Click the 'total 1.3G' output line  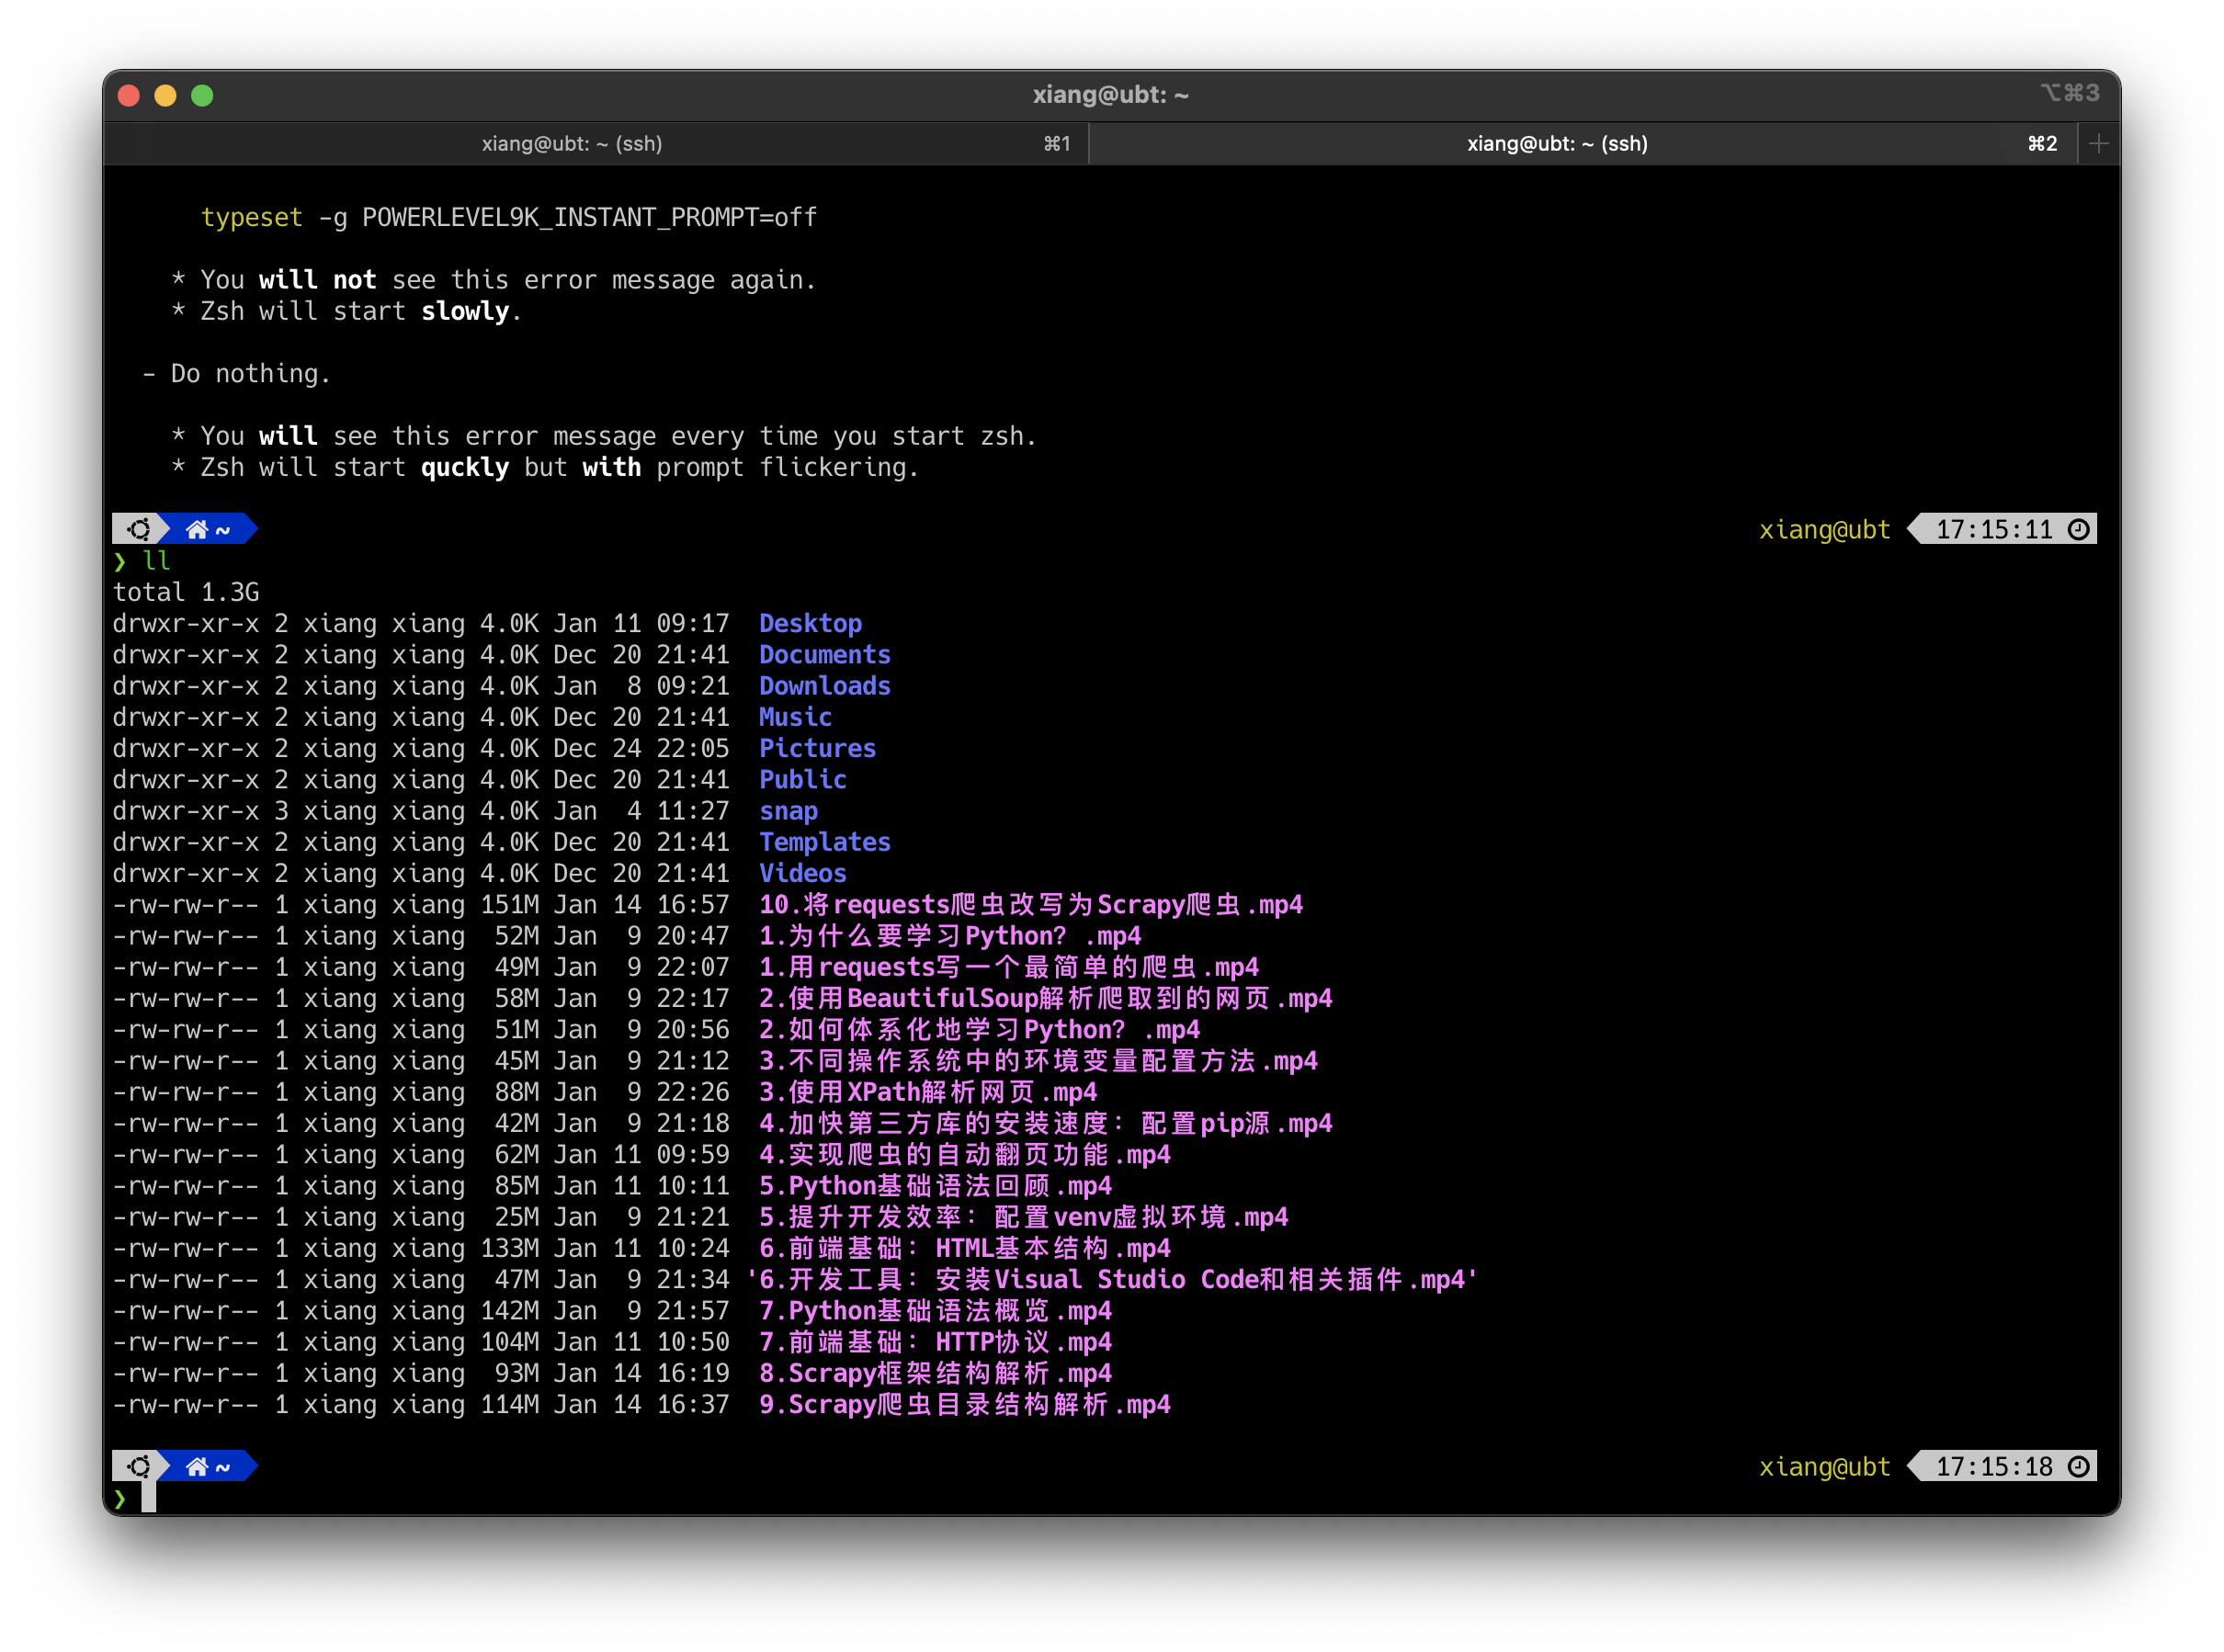(186, 592)
